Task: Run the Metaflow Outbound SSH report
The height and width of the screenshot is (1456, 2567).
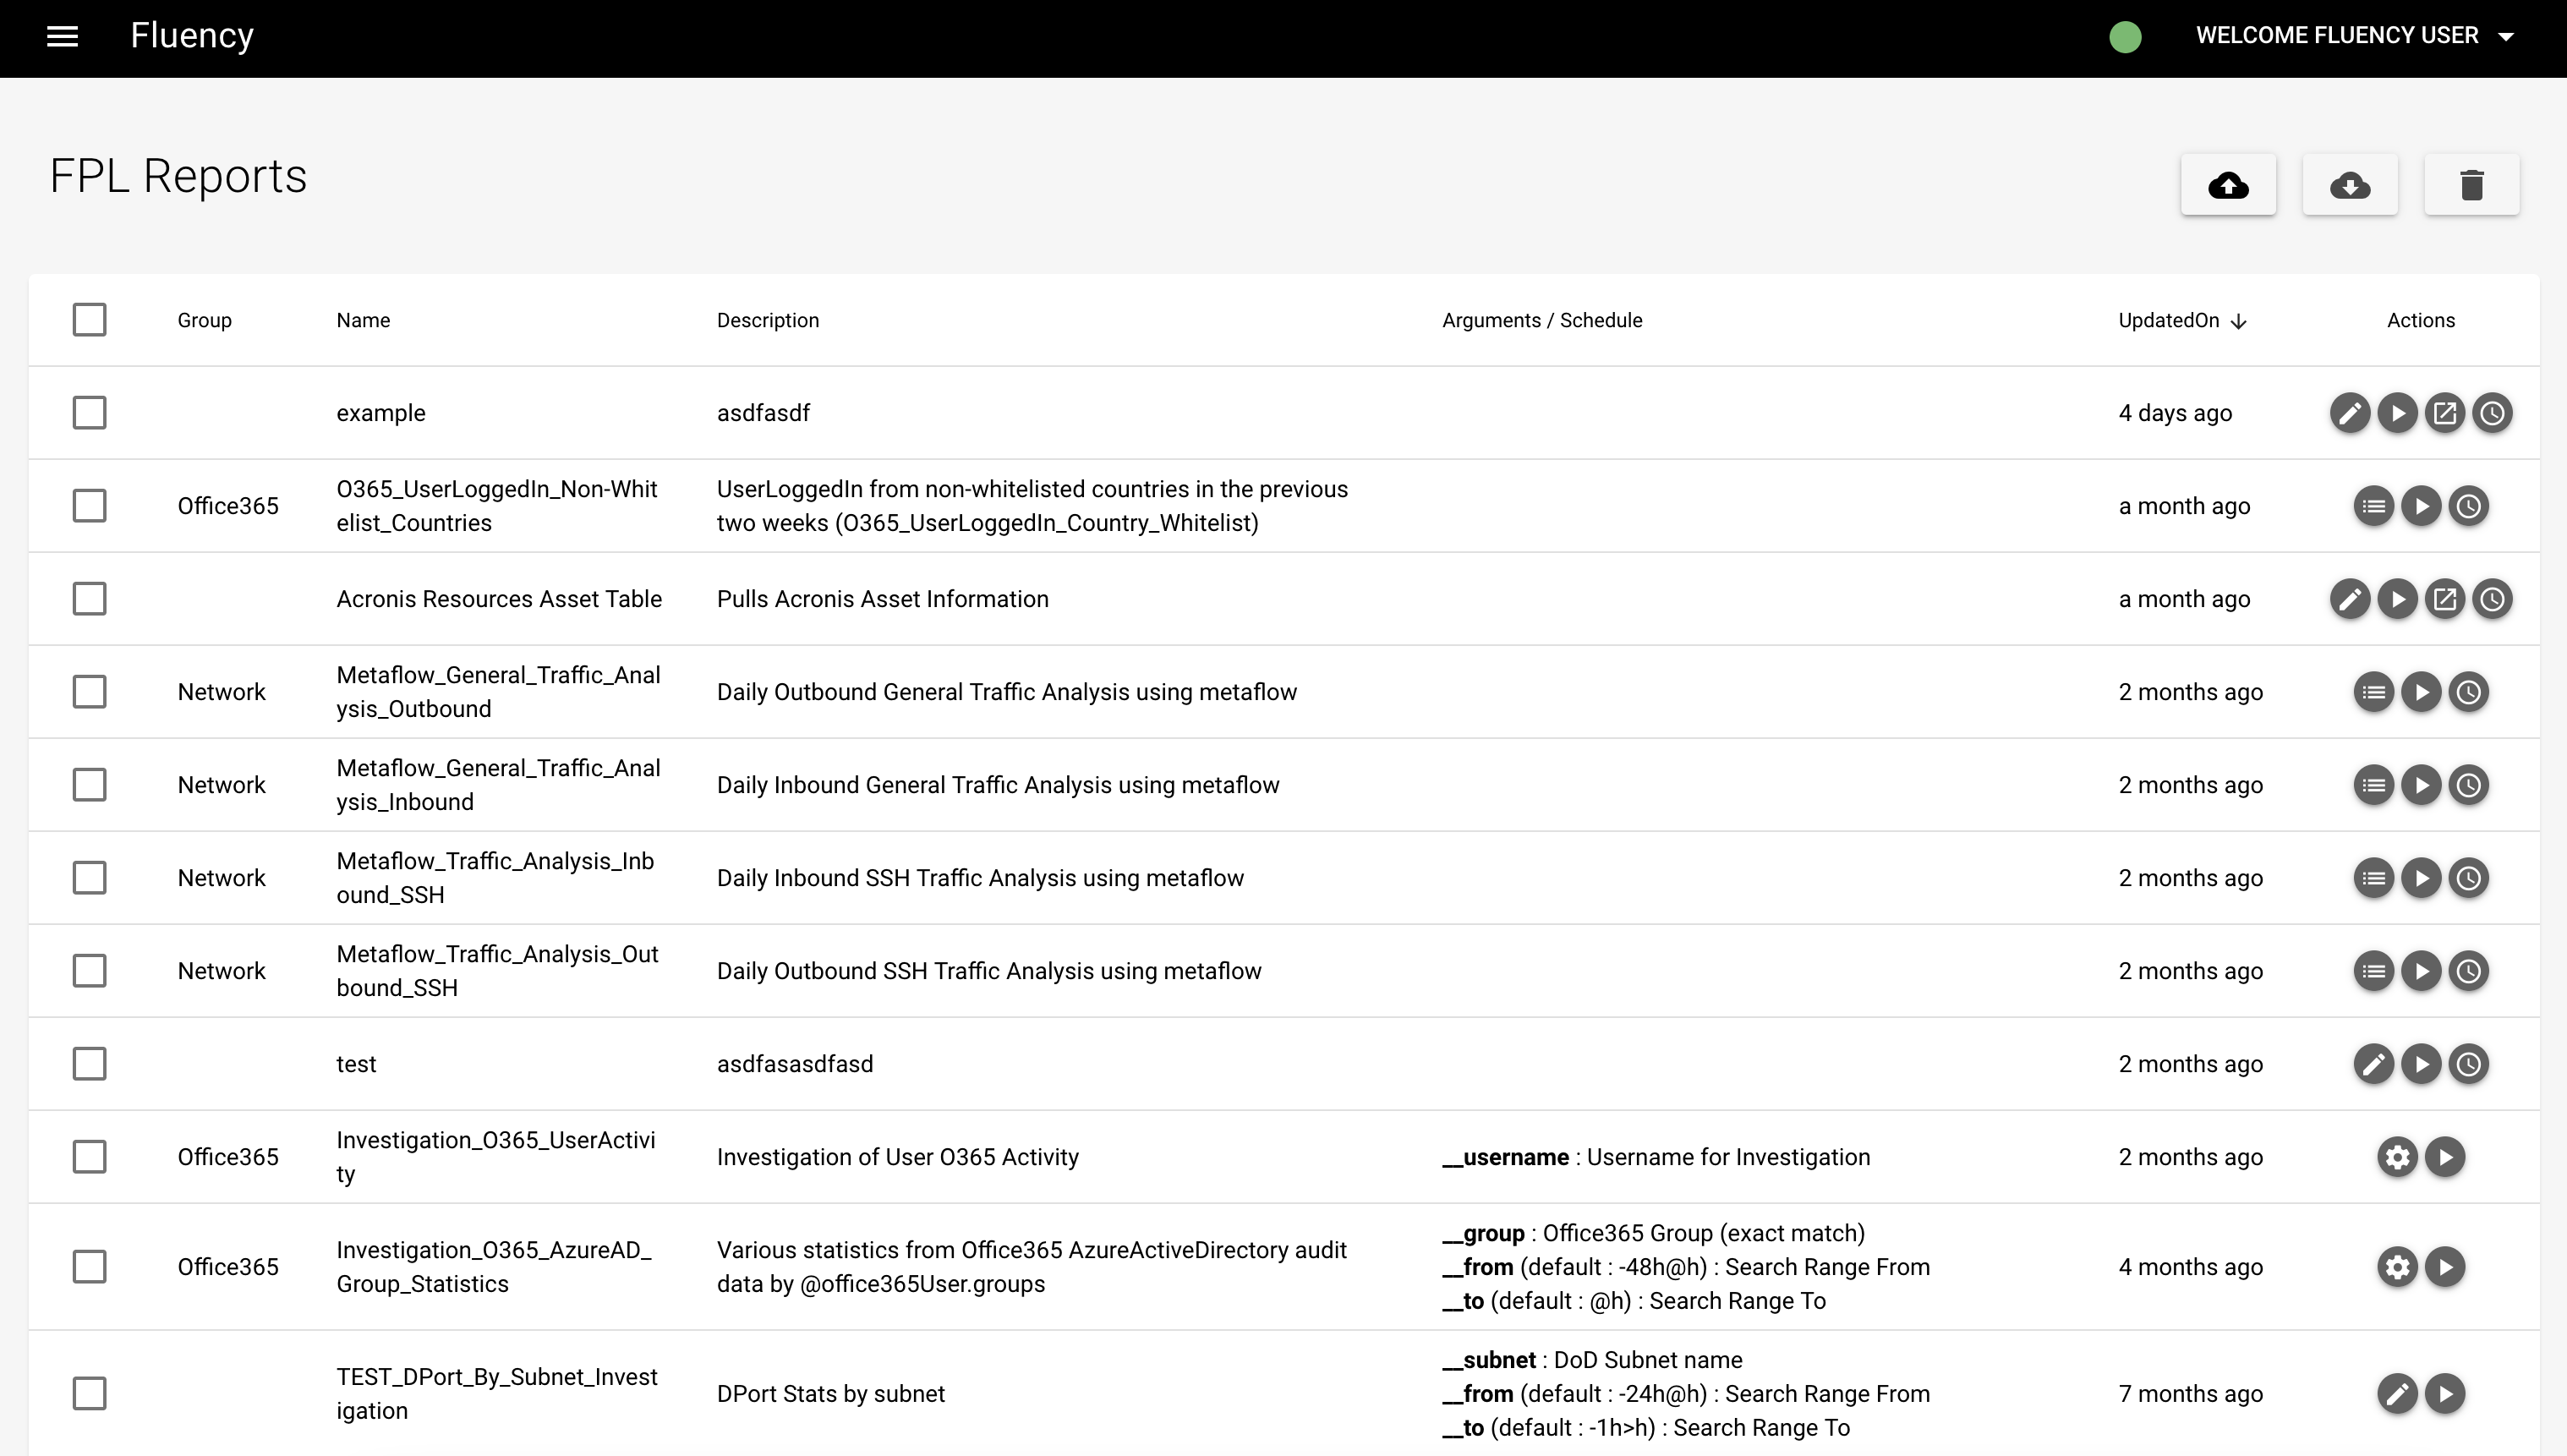Action: tap(2421, 971)
